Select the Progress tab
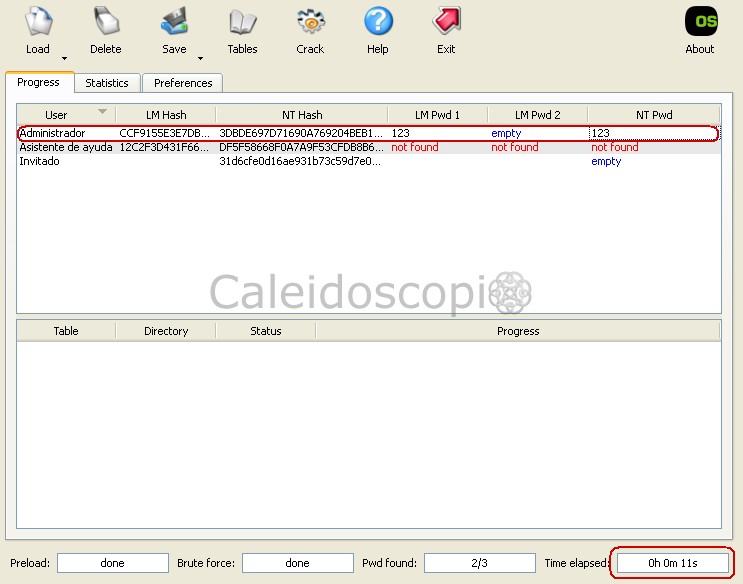Image resolution: width=743 pixels, height=584 pixels. [x=38, y=82]
